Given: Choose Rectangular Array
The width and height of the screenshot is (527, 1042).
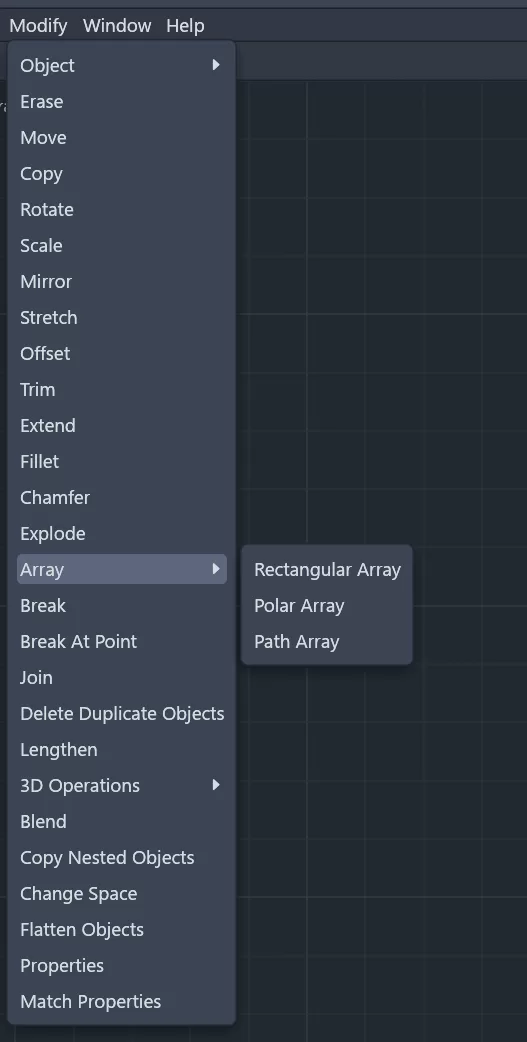Looking at the screenshot, I should click(x=327, y=570).
